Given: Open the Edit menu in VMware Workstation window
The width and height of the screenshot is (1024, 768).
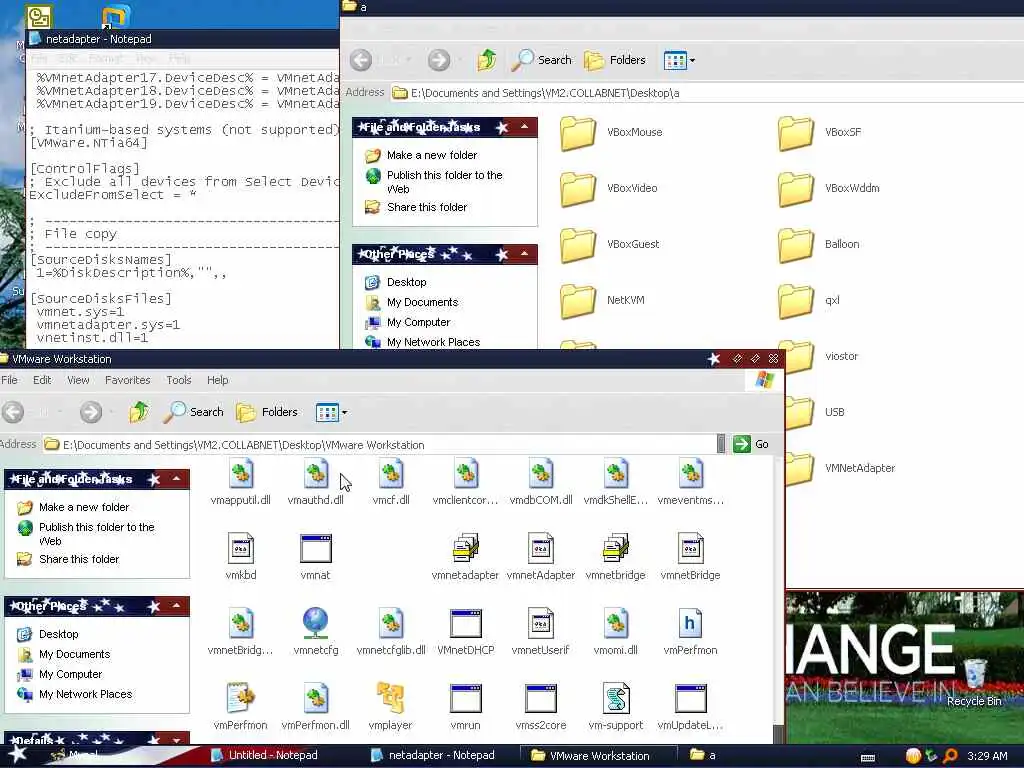Looking at the screenshot, I should tap(42, 380).
